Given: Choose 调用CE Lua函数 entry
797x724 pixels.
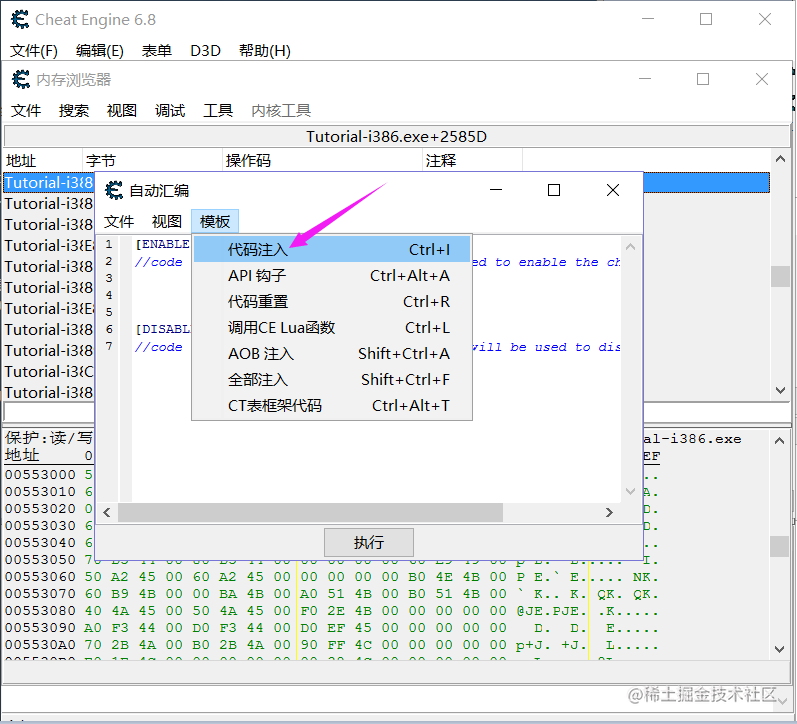Looking at the screenshot, I should click(x=332, y=327).
